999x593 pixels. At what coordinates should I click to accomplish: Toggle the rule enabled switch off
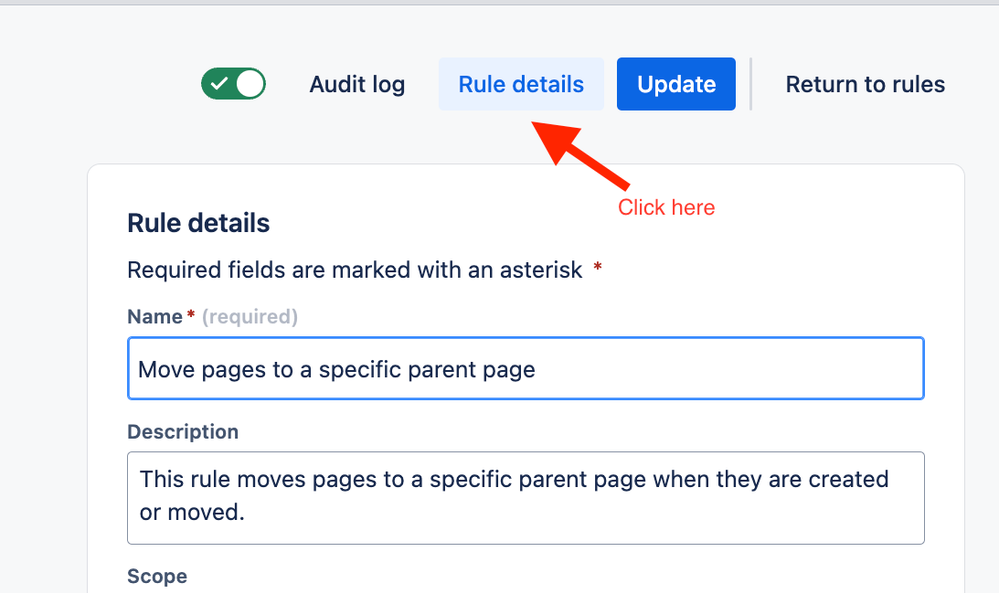click(233, 84)
